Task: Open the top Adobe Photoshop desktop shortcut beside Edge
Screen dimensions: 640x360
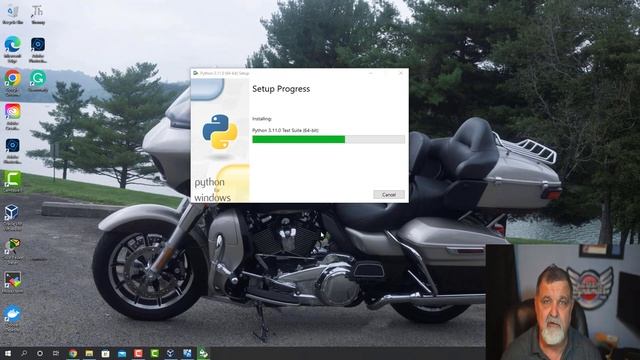Action: pyautogui.click(x=38, y=49)
